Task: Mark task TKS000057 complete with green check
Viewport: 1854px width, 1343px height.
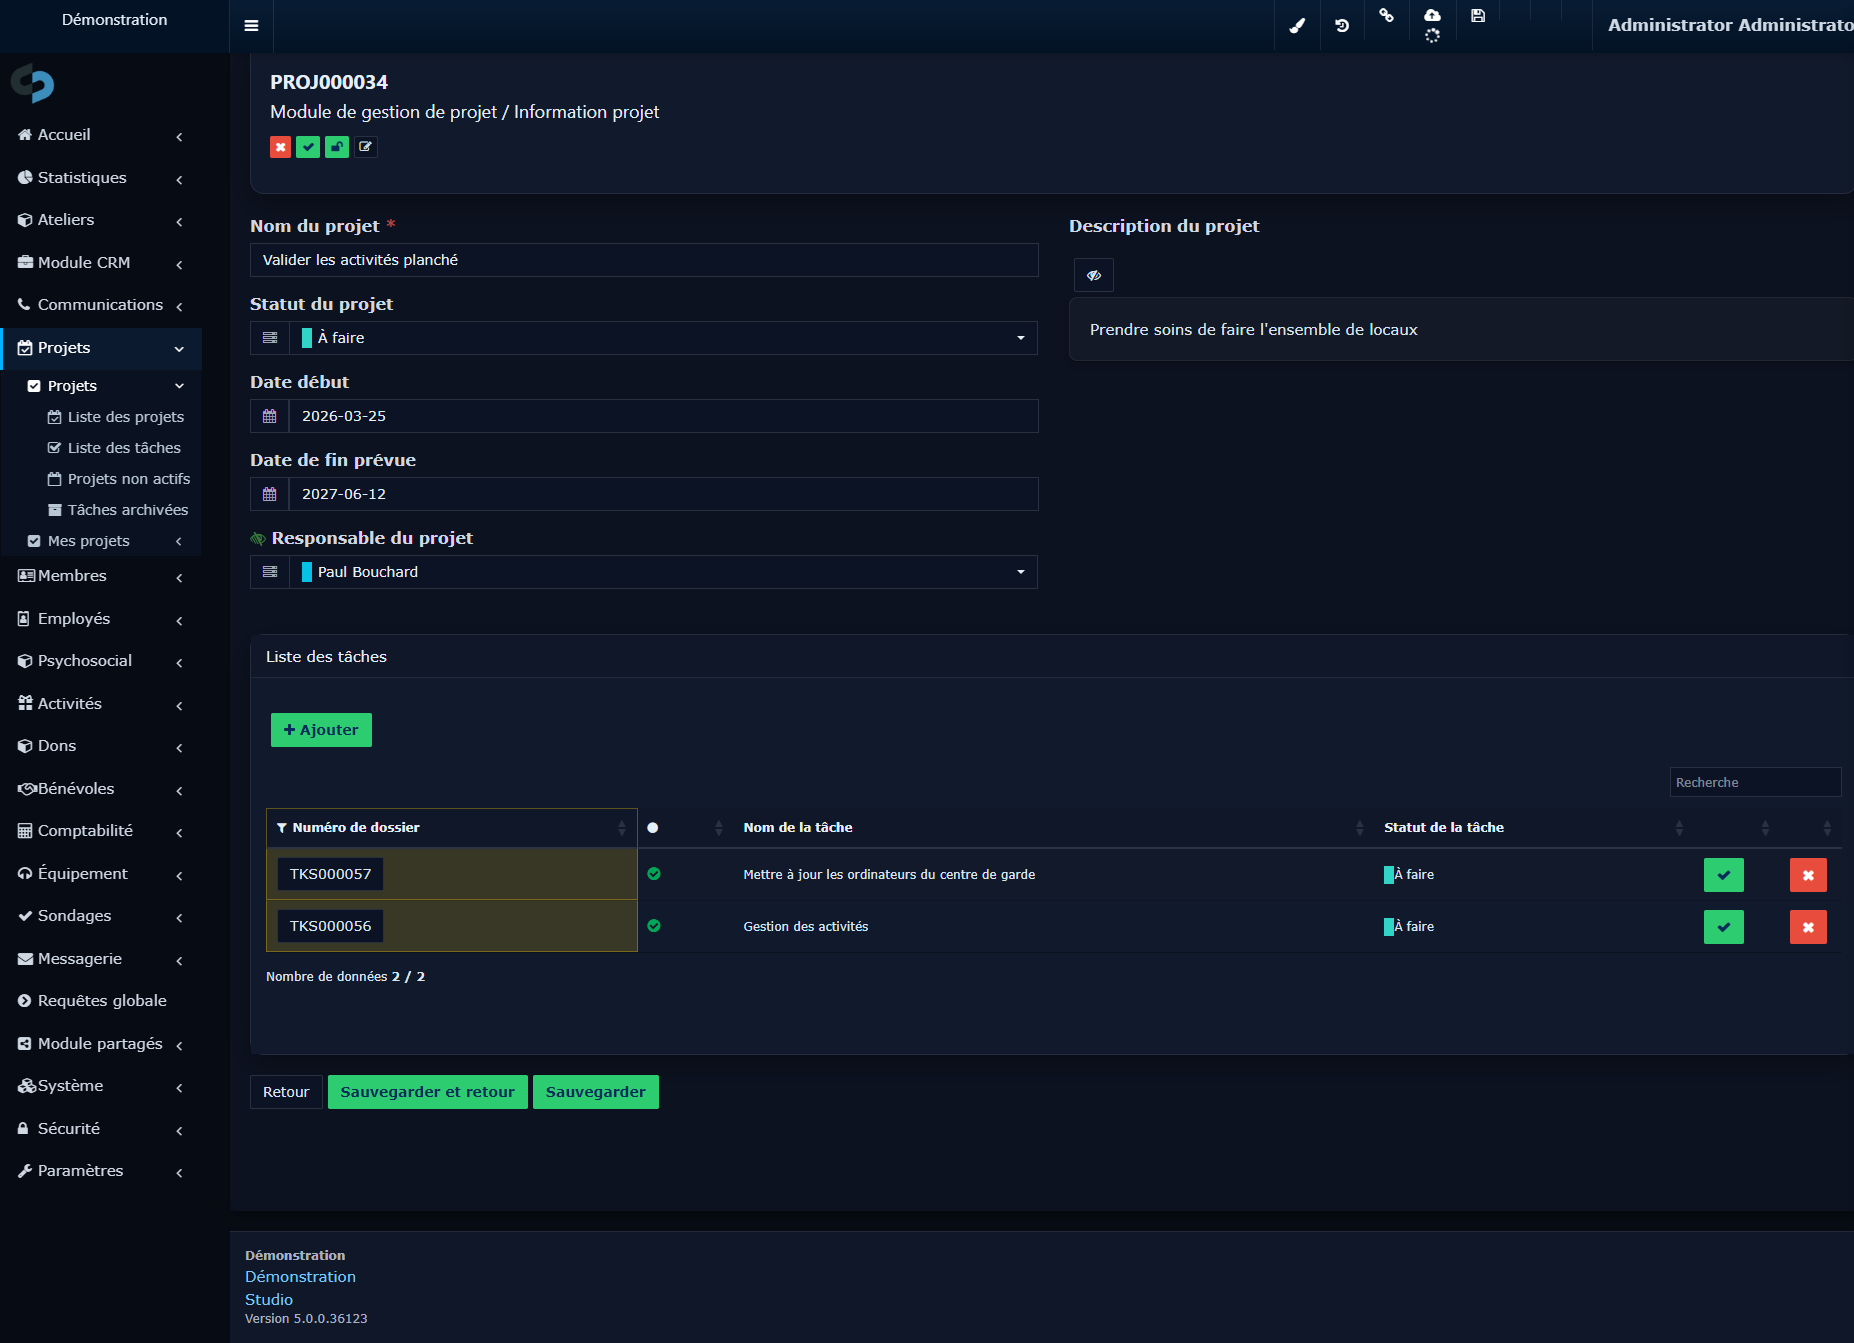Action: (x=1724, y=875)
